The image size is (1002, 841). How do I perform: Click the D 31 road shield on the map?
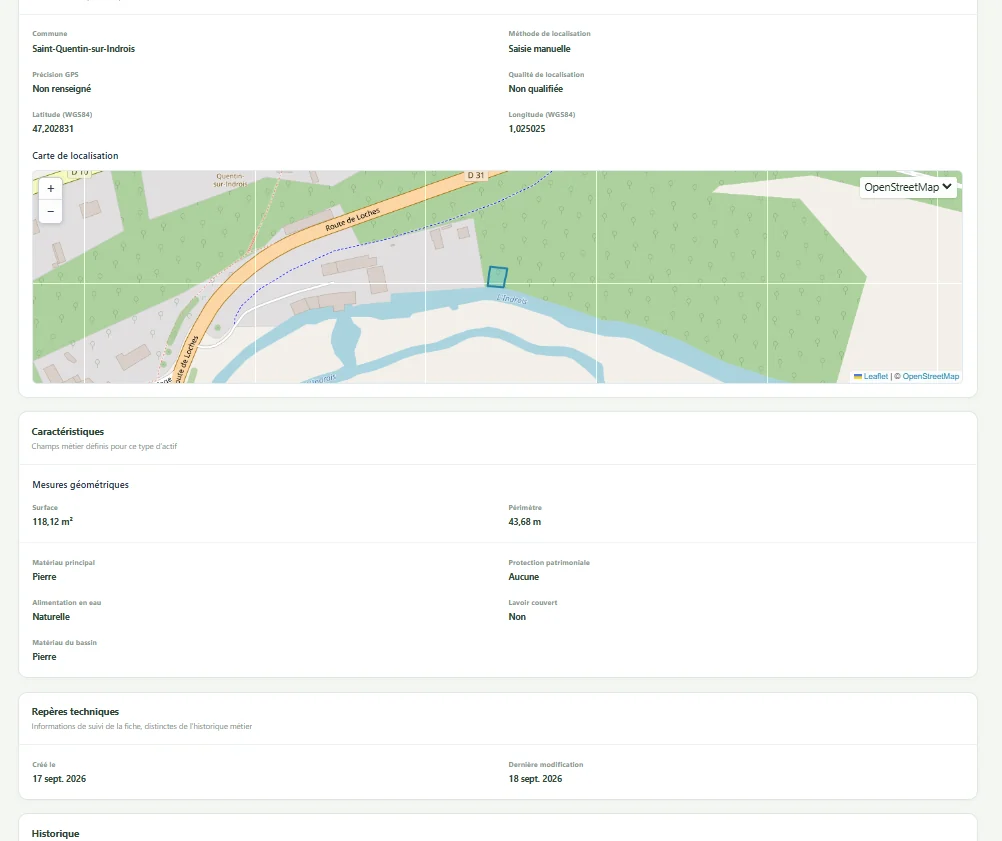tap(475, 175)
